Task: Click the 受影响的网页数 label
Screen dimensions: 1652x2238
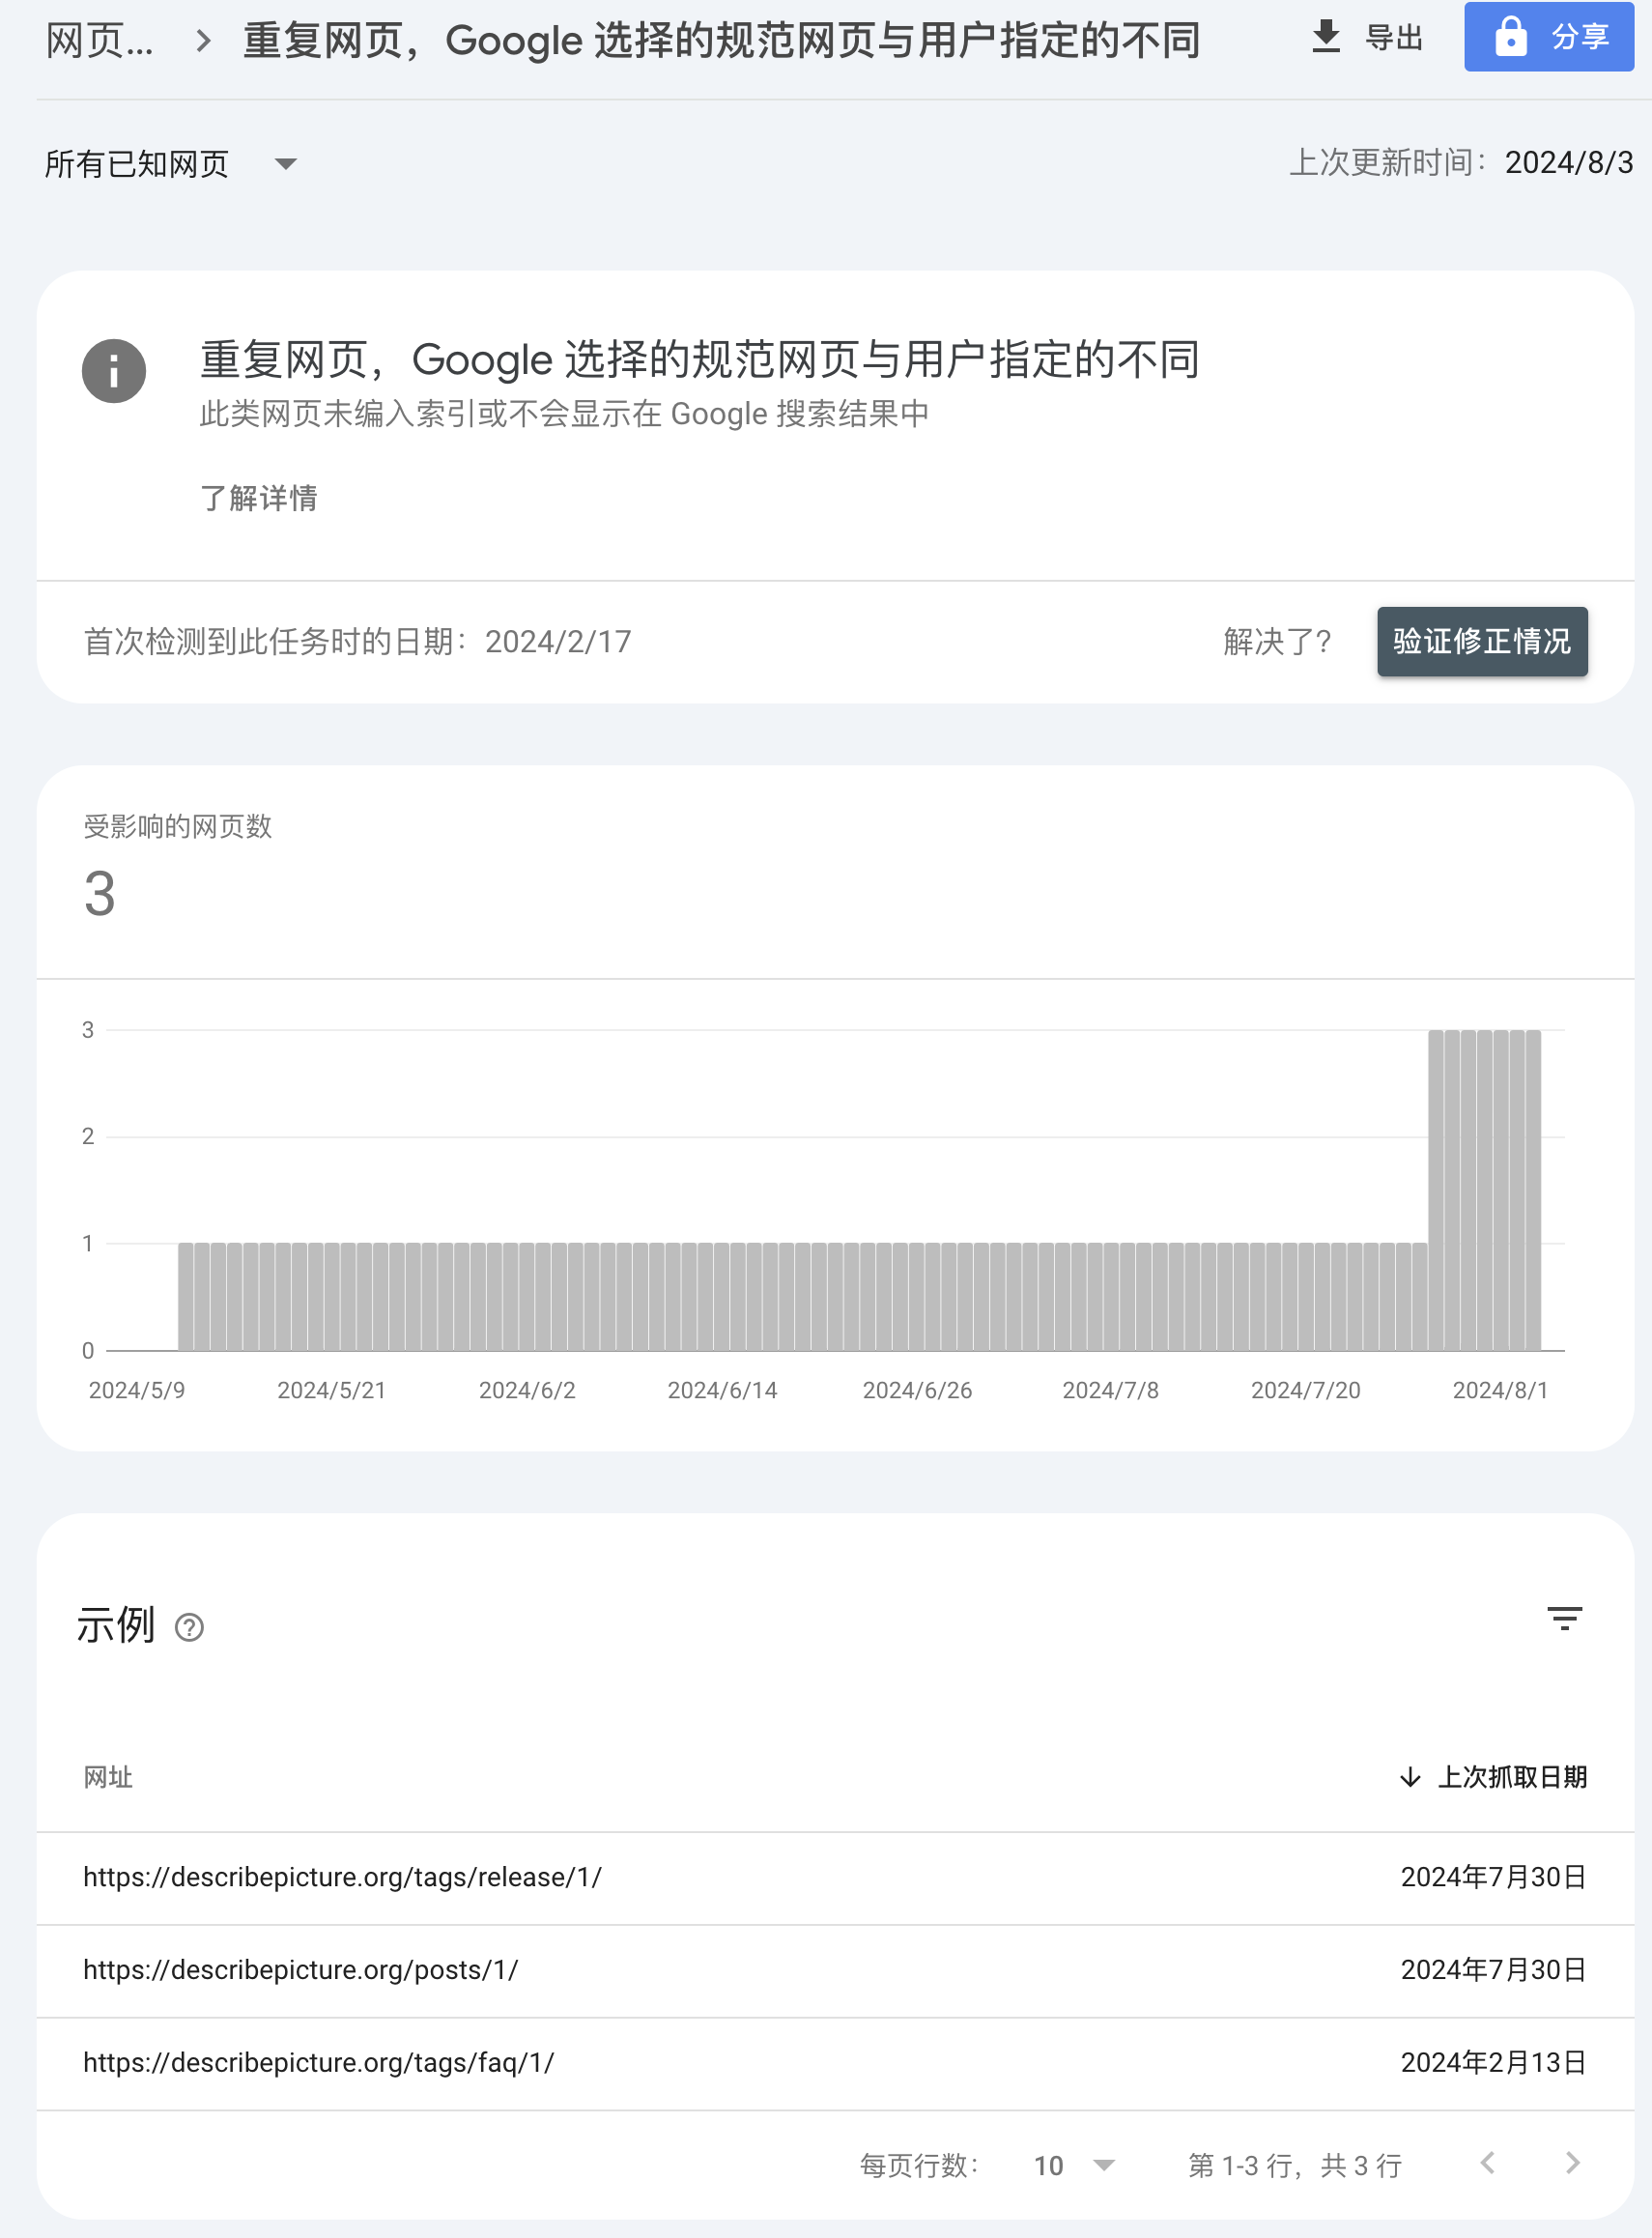Action: click(x=178, y=826)
